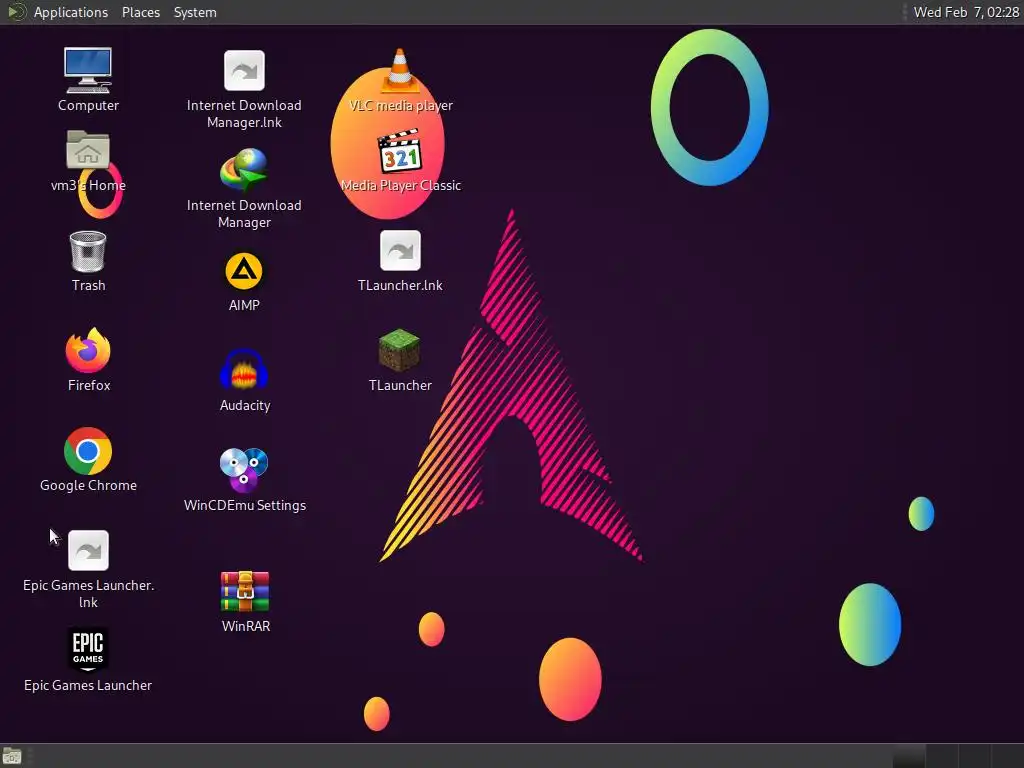Open the System menu
Screen dimensions: 1024x768
(x=195, y=12)
